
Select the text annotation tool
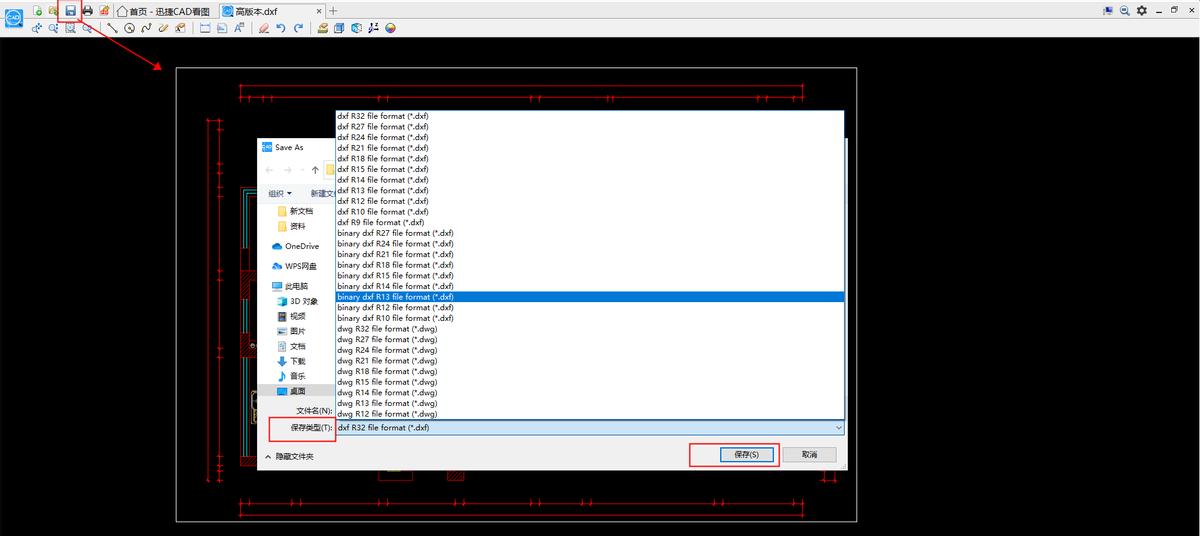point(239,28)
